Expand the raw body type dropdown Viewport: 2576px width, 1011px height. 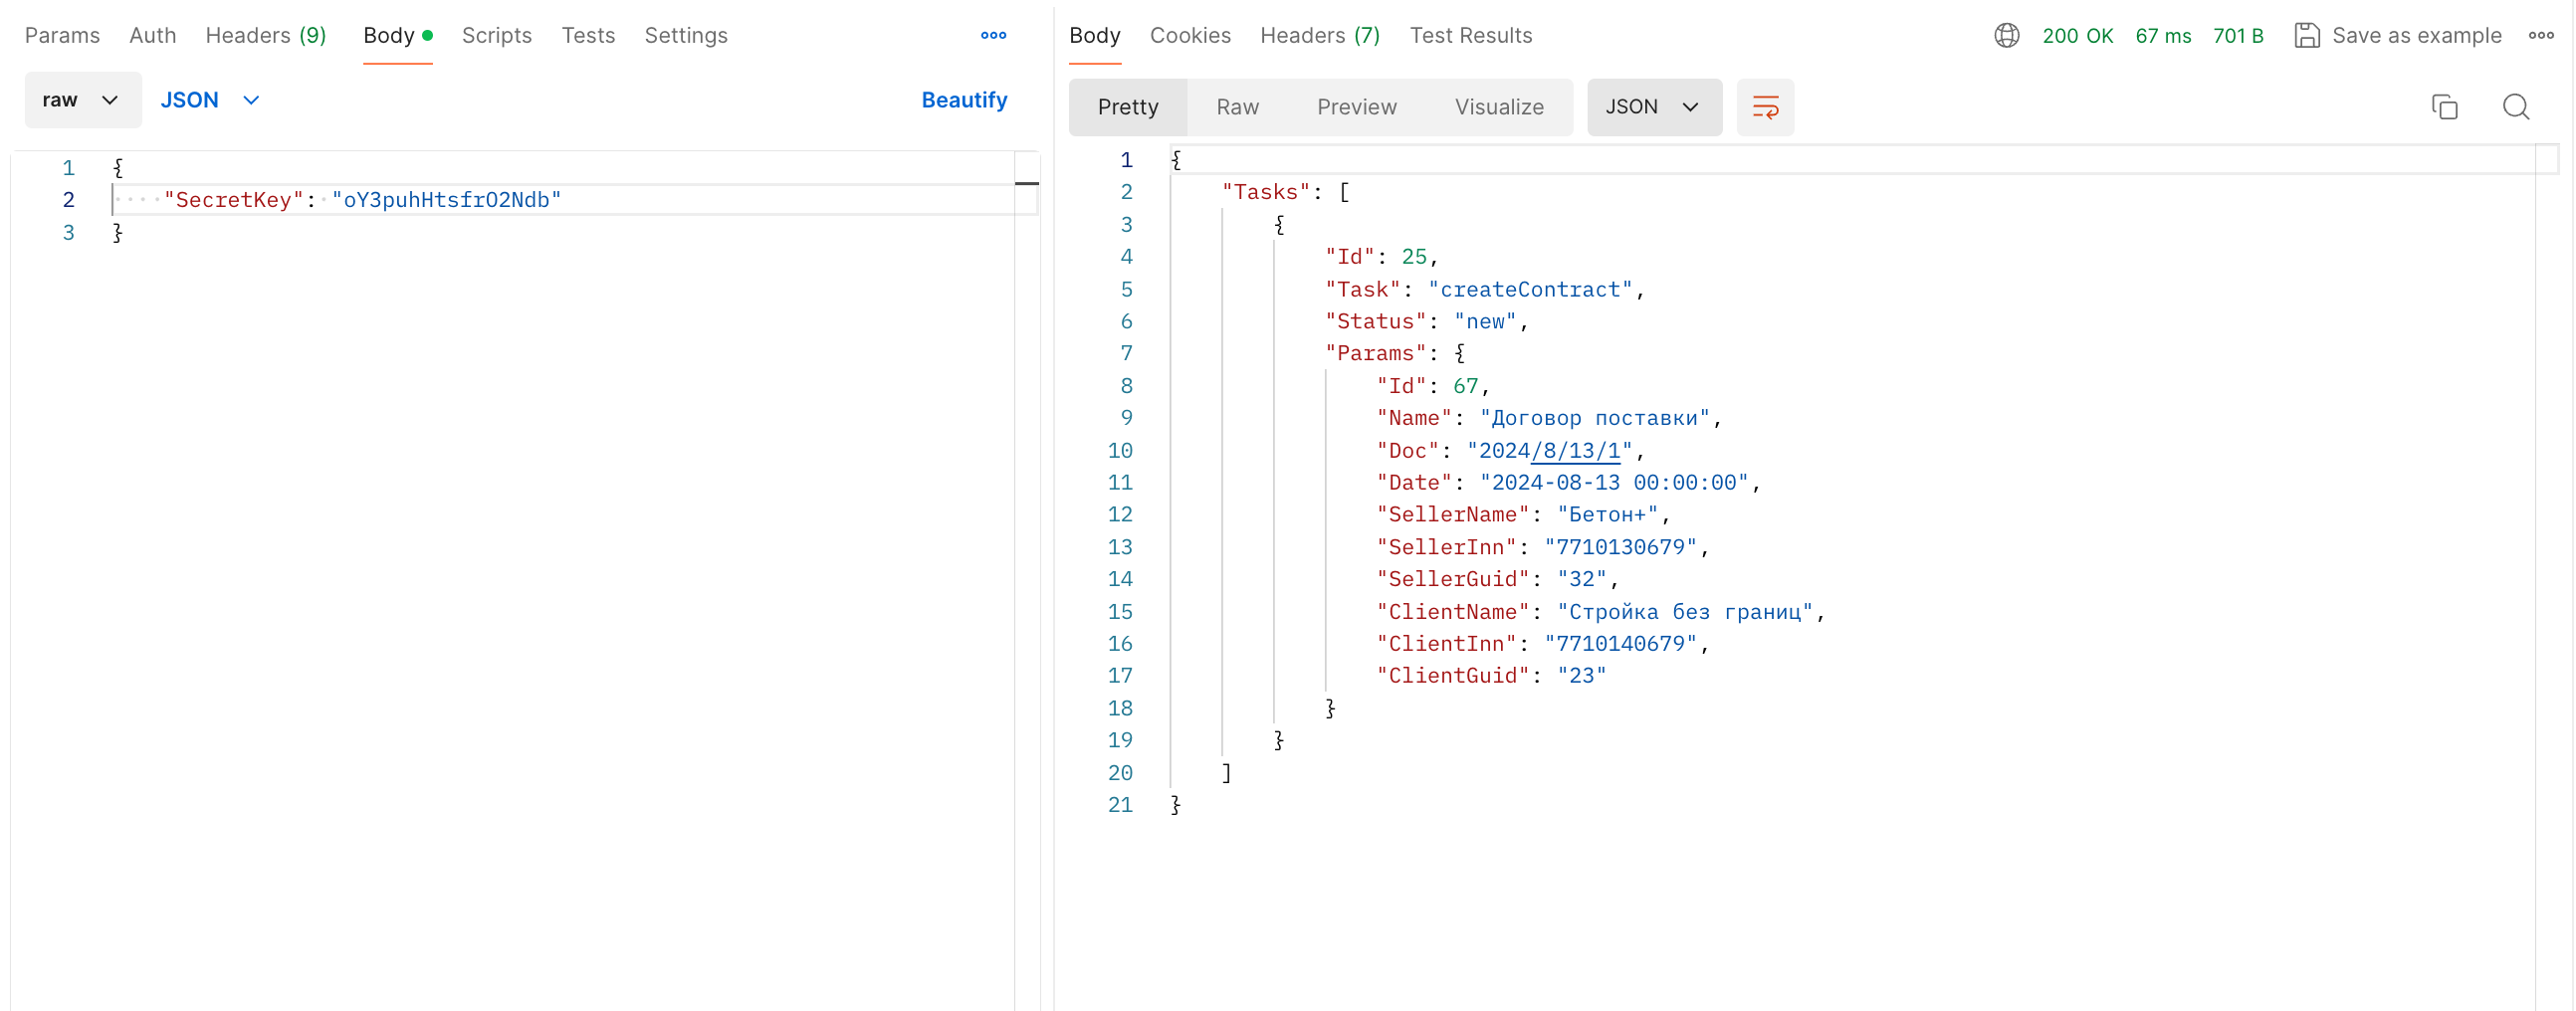tap(82, 100)
